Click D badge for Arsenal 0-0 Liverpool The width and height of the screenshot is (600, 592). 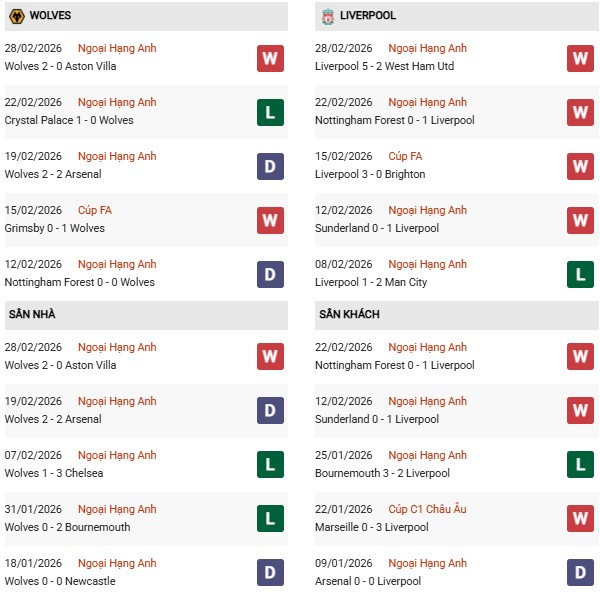coord(580,573)
